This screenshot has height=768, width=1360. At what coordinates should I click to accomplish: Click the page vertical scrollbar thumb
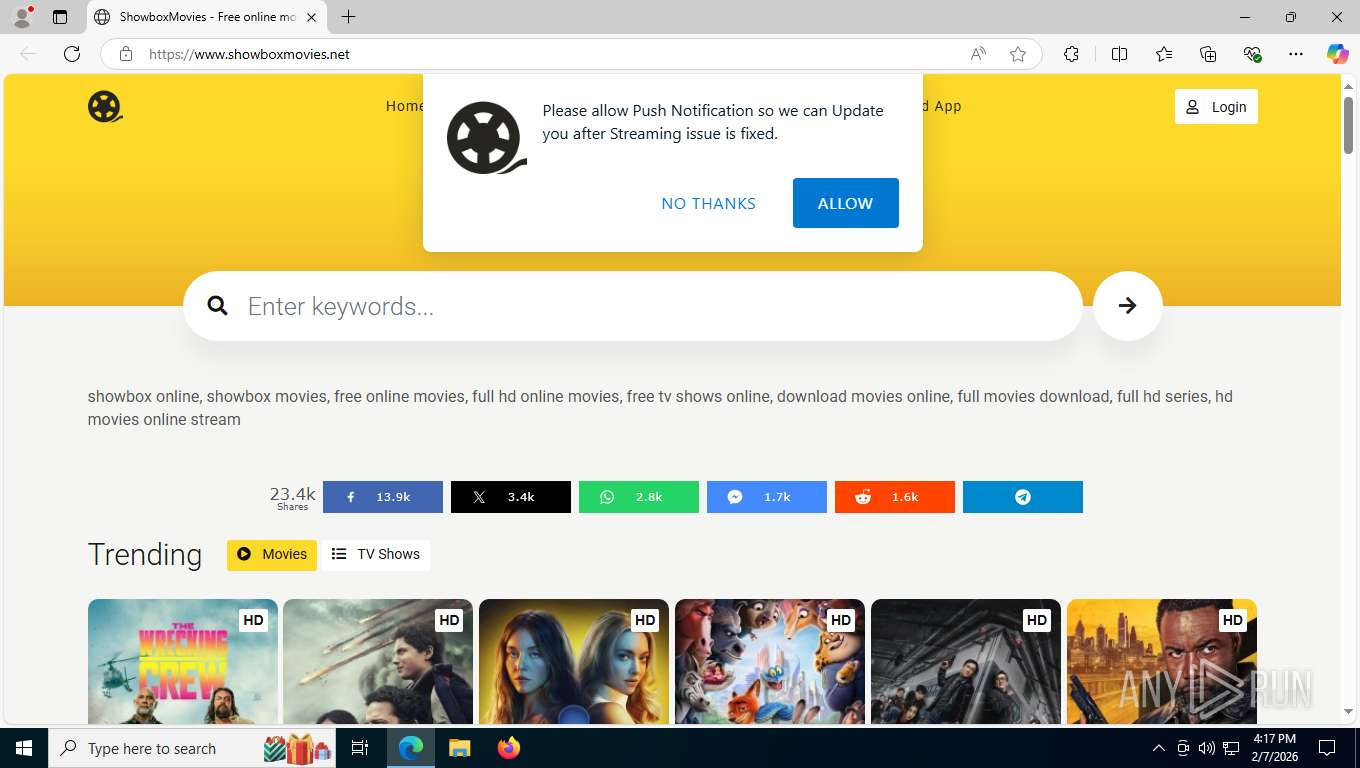click(1349, 124)
